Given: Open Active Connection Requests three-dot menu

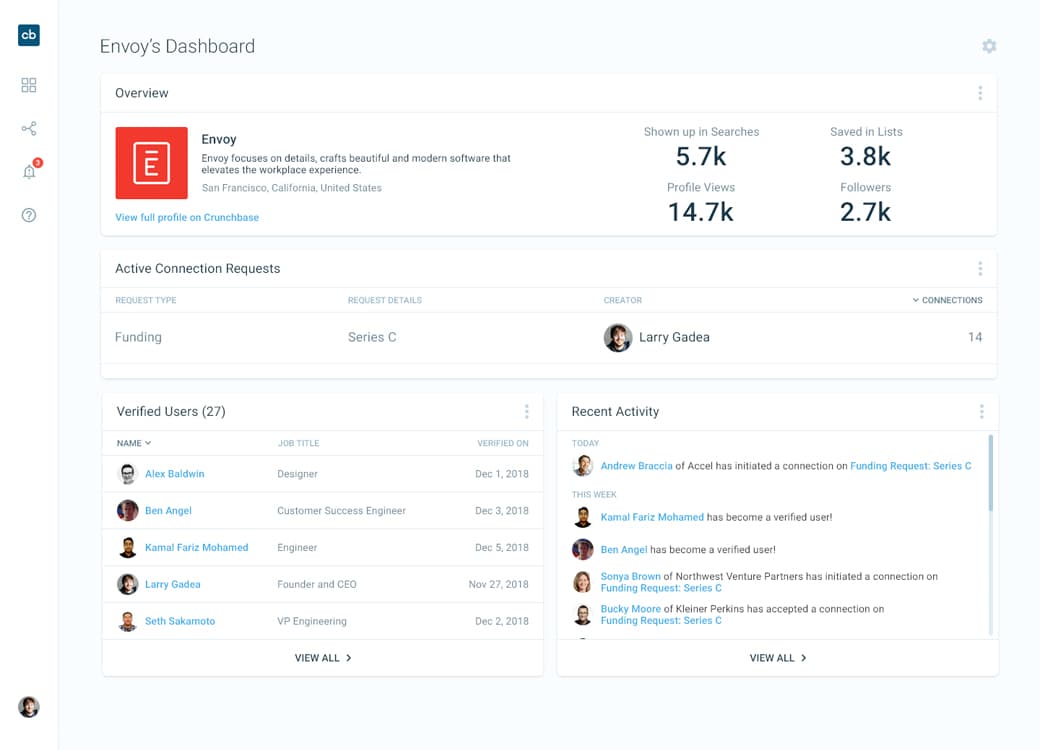Looking at the screenshot, I should [x=980, y=268].
